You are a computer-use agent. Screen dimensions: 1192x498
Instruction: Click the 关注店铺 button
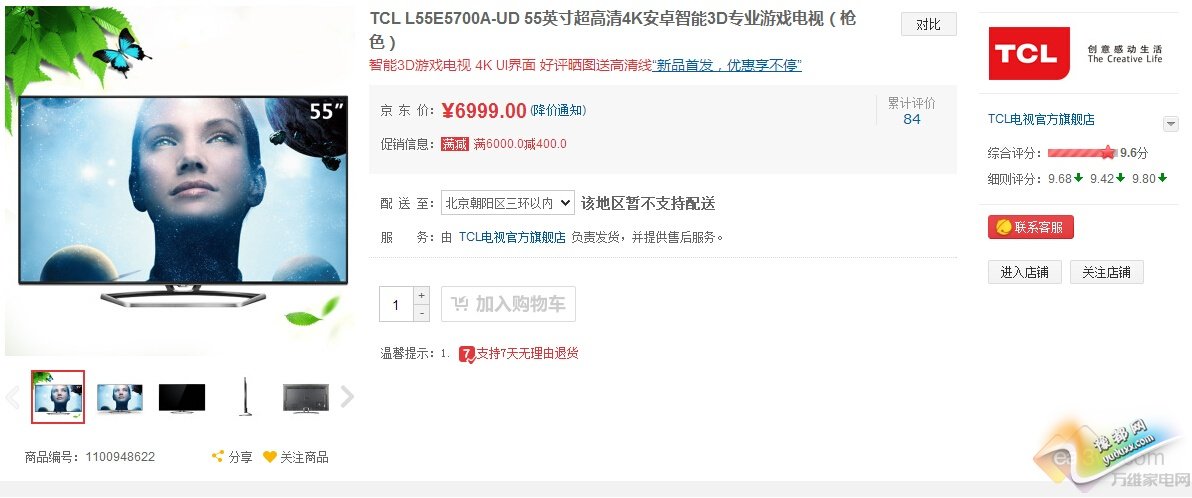point(1107,272)
